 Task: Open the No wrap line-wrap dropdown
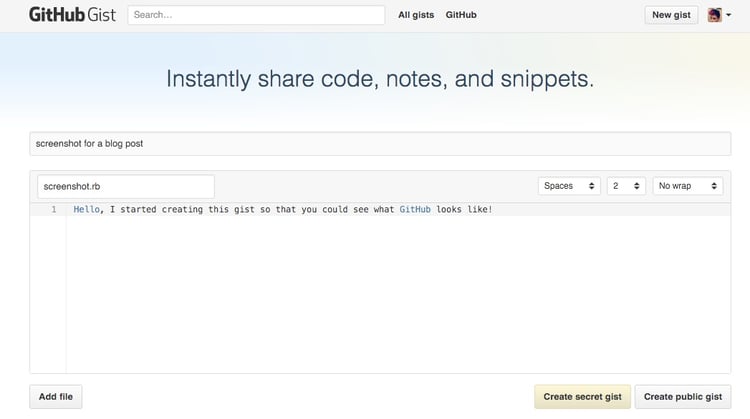(x=688, y=186)
